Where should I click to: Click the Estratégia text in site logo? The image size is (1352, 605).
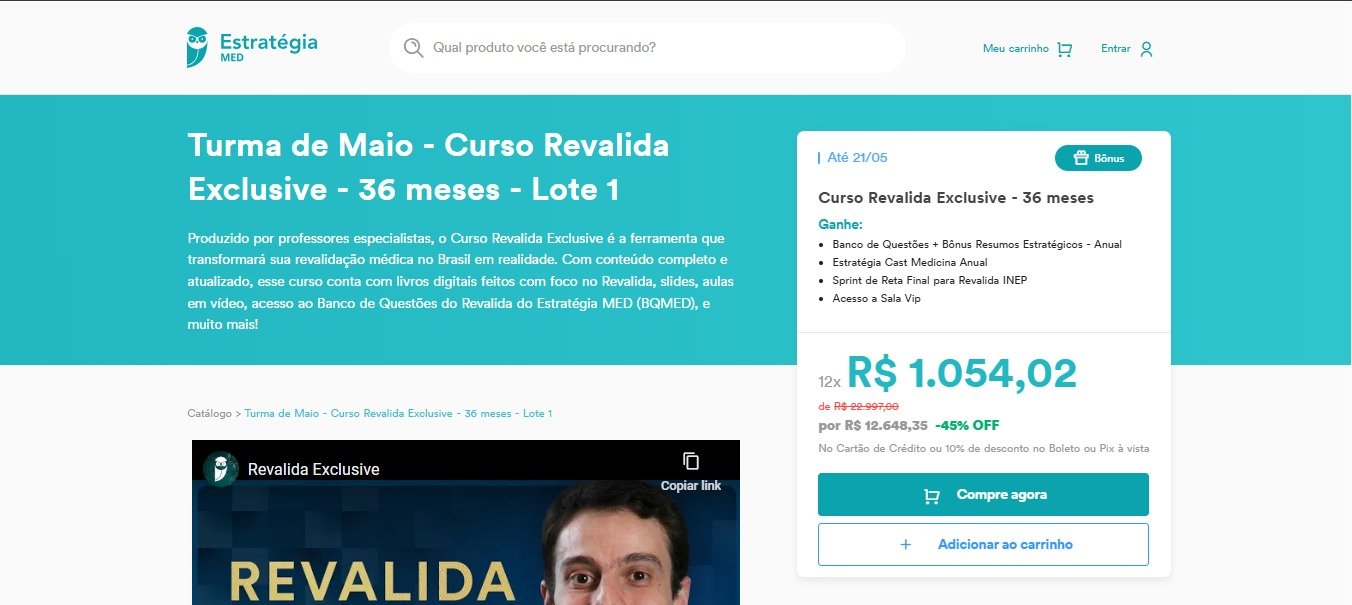pos(268,42)
